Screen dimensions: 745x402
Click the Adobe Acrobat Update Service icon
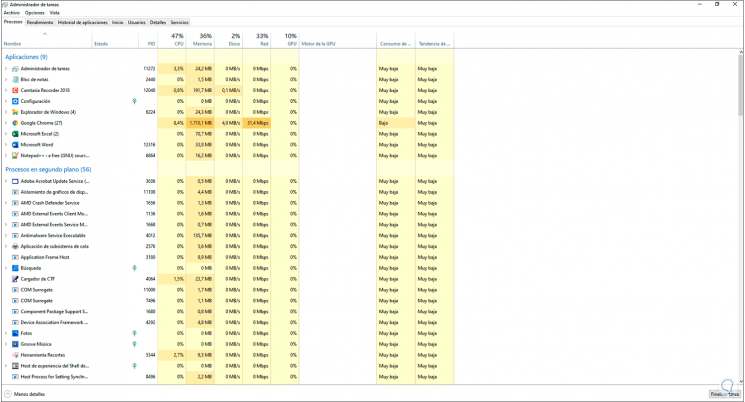tap(15, 181)
